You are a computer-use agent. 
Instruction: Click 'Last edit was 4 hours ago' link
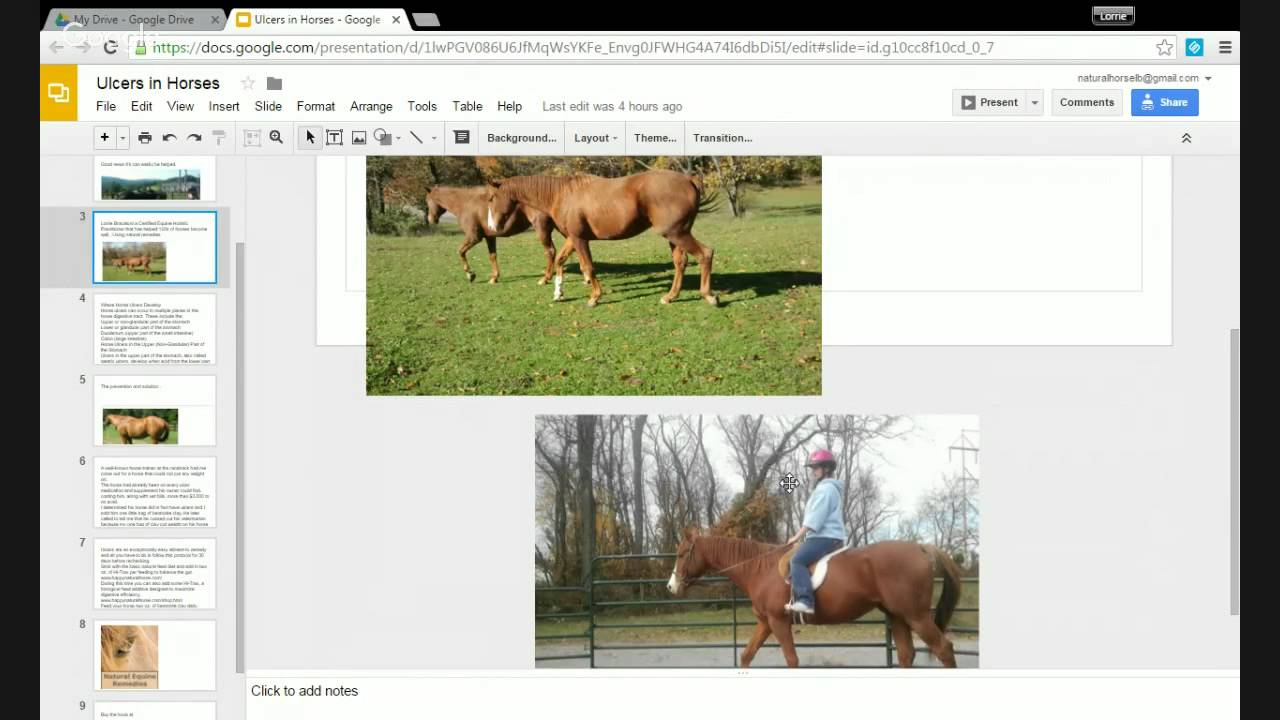click(x=612, y=106)
